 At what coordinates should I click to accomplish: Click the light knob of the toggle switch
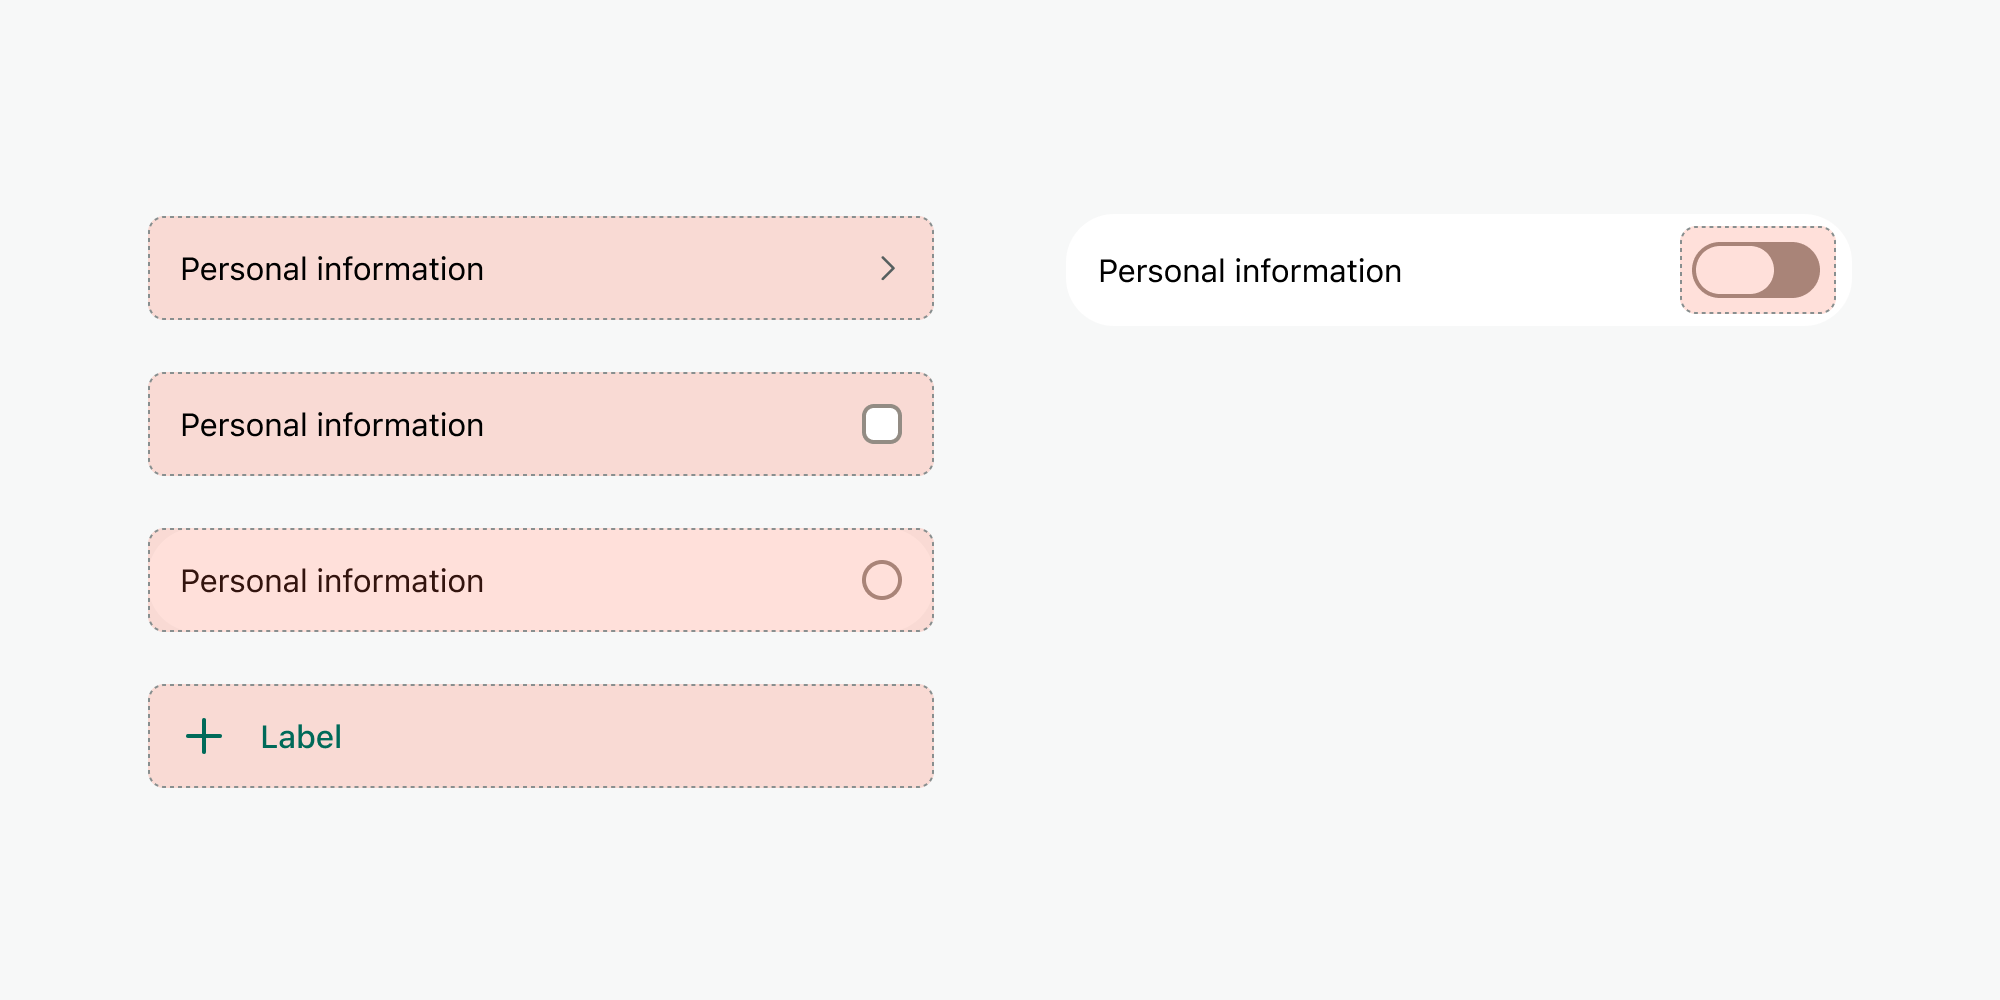(1734, 270)
